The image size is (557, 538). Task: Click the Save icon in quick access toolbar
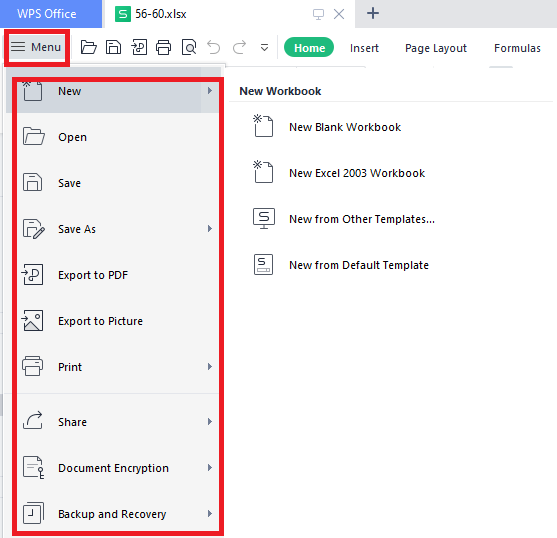pyautogui.click(x=113, y=47)
